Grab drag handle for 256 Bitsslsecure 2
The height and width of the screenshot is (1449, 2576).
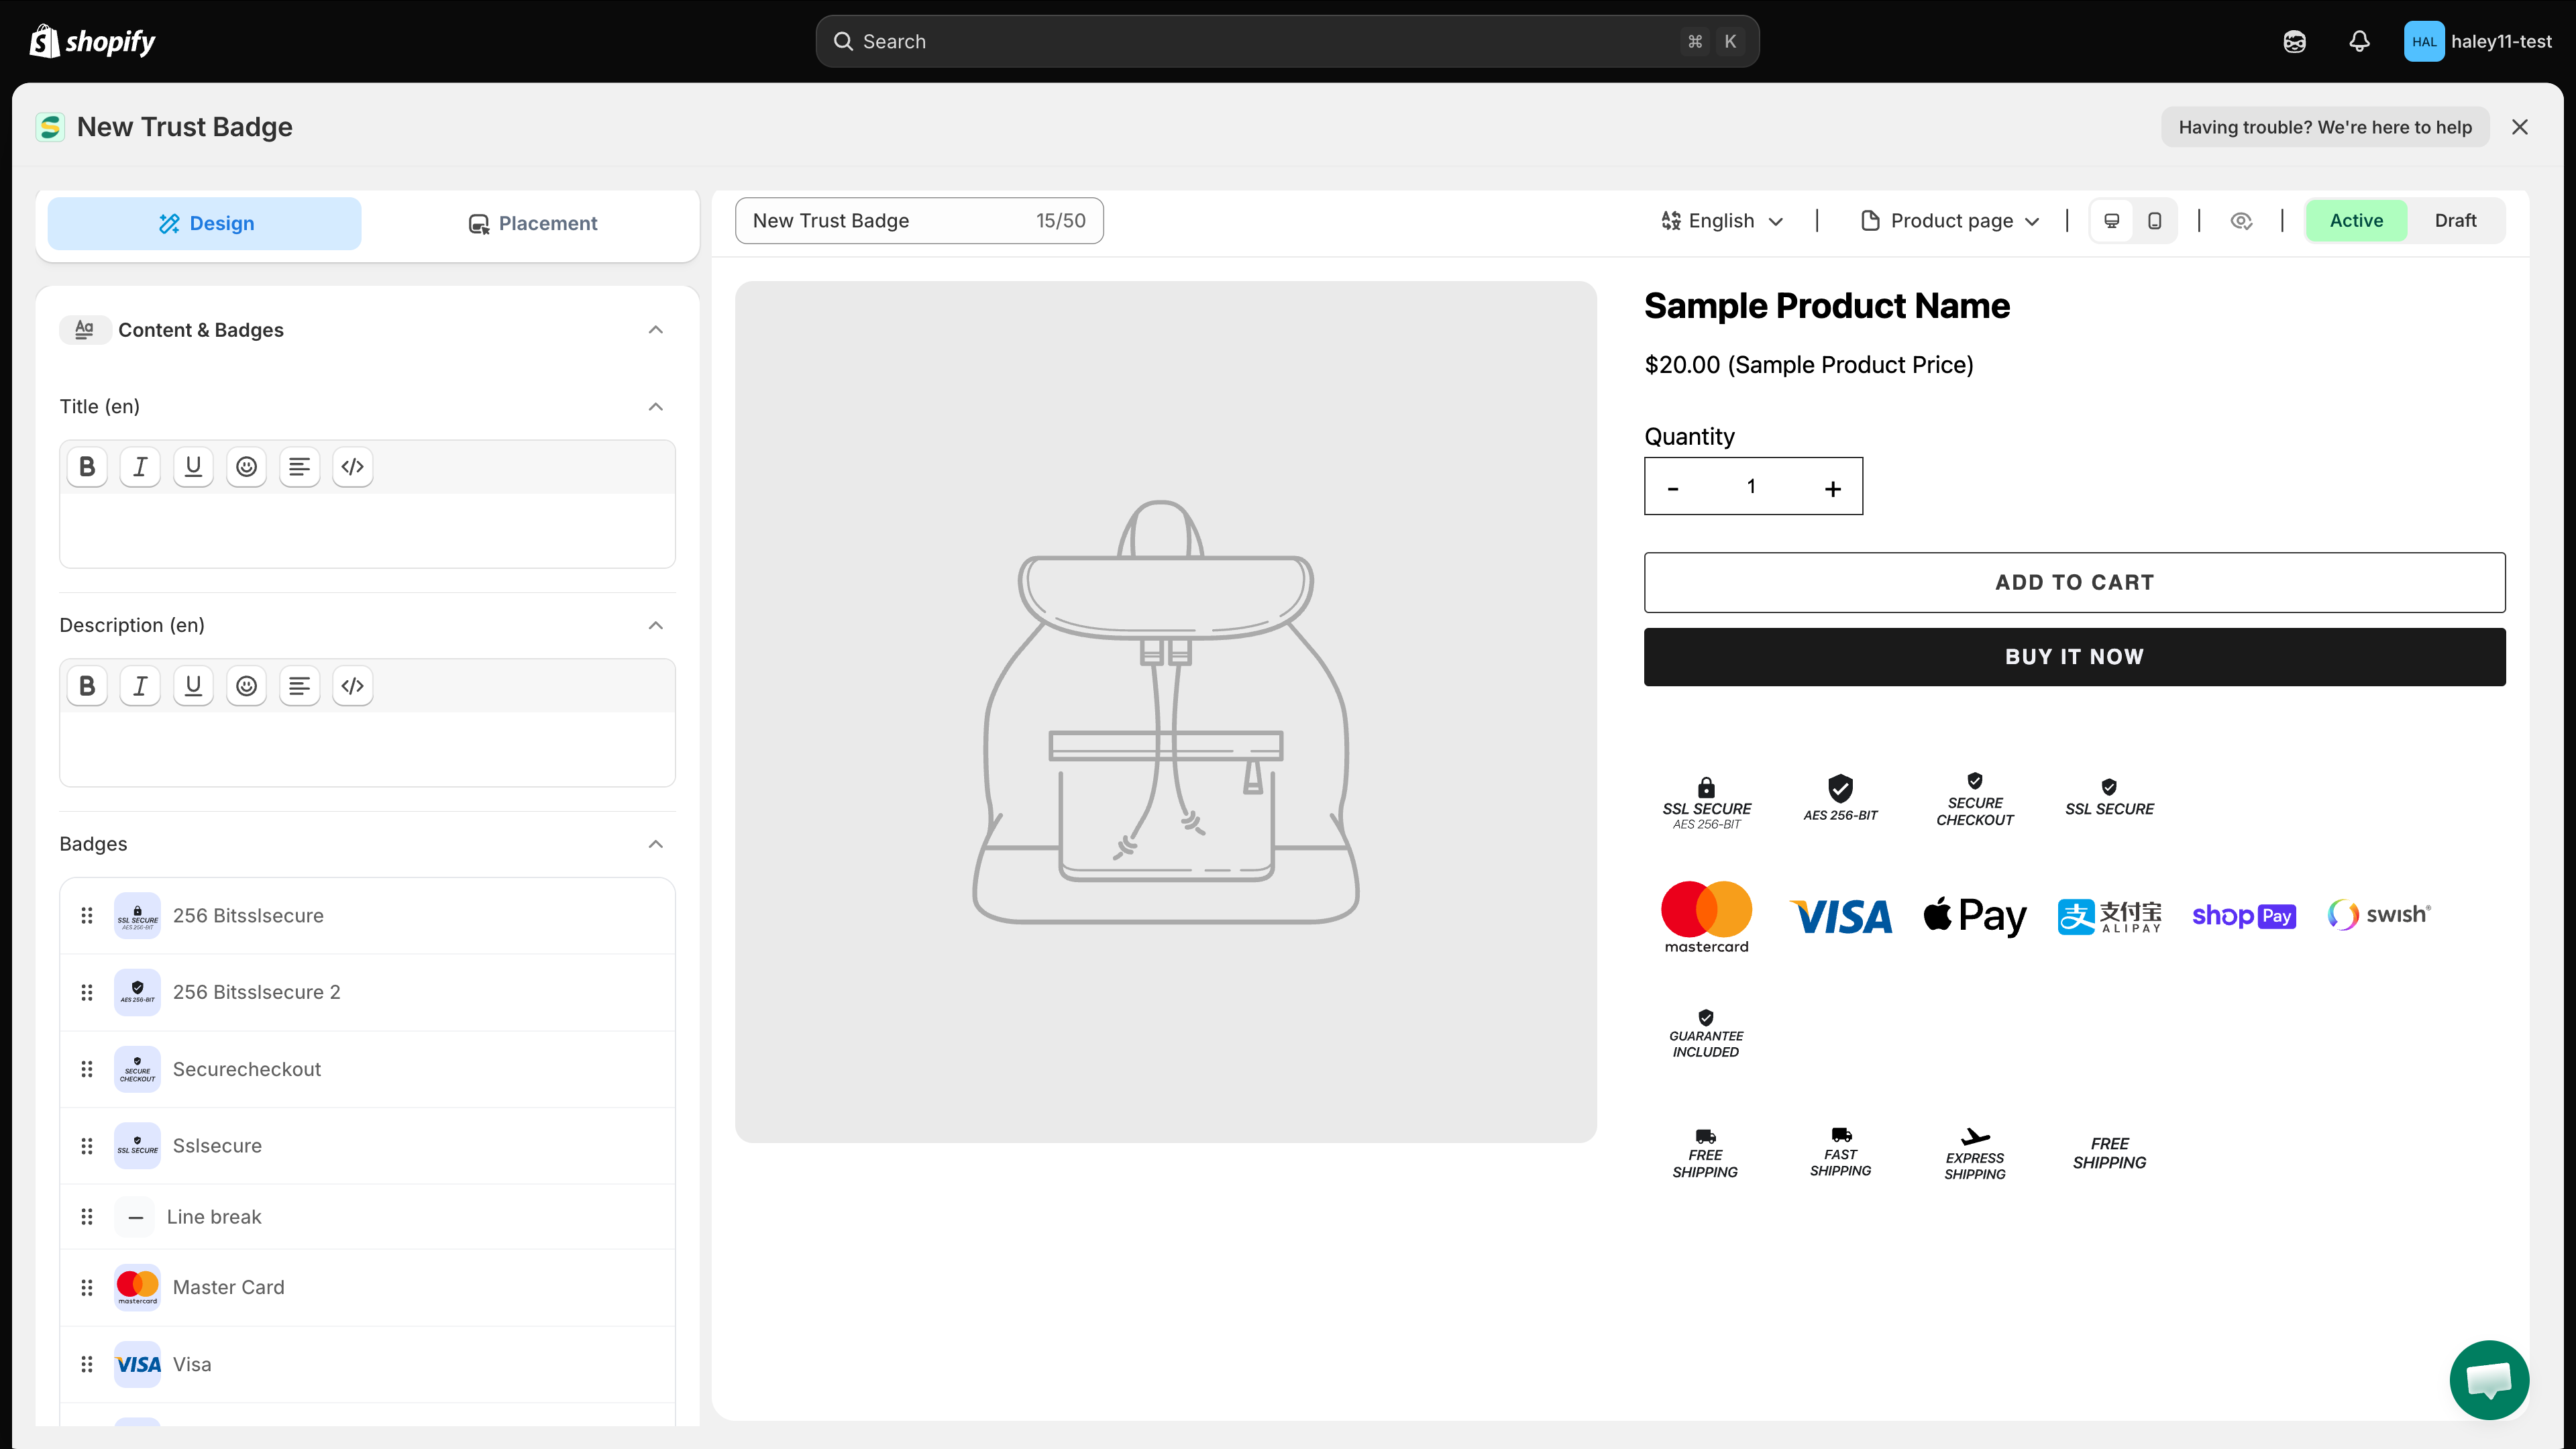pos(87,992)
